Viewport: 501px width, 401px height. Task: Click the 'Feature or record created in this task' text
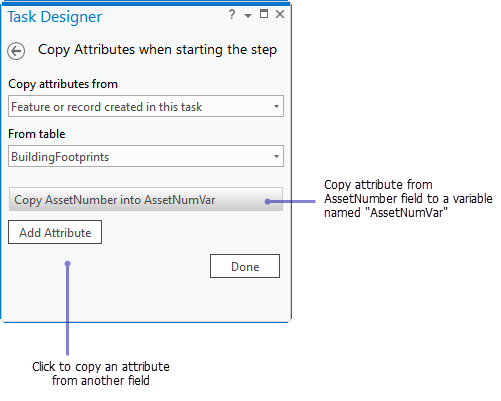coord(107,107)
